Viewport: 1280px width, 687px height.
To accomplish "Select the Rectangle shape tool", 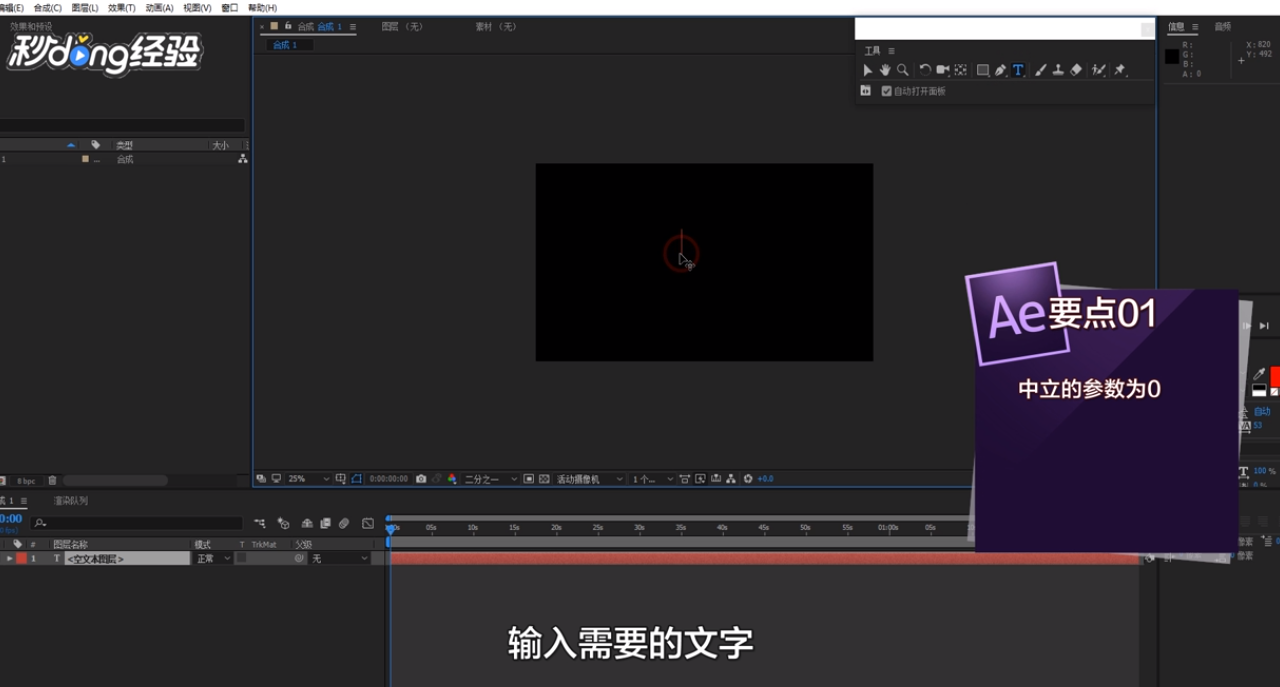I will (983, 70).
